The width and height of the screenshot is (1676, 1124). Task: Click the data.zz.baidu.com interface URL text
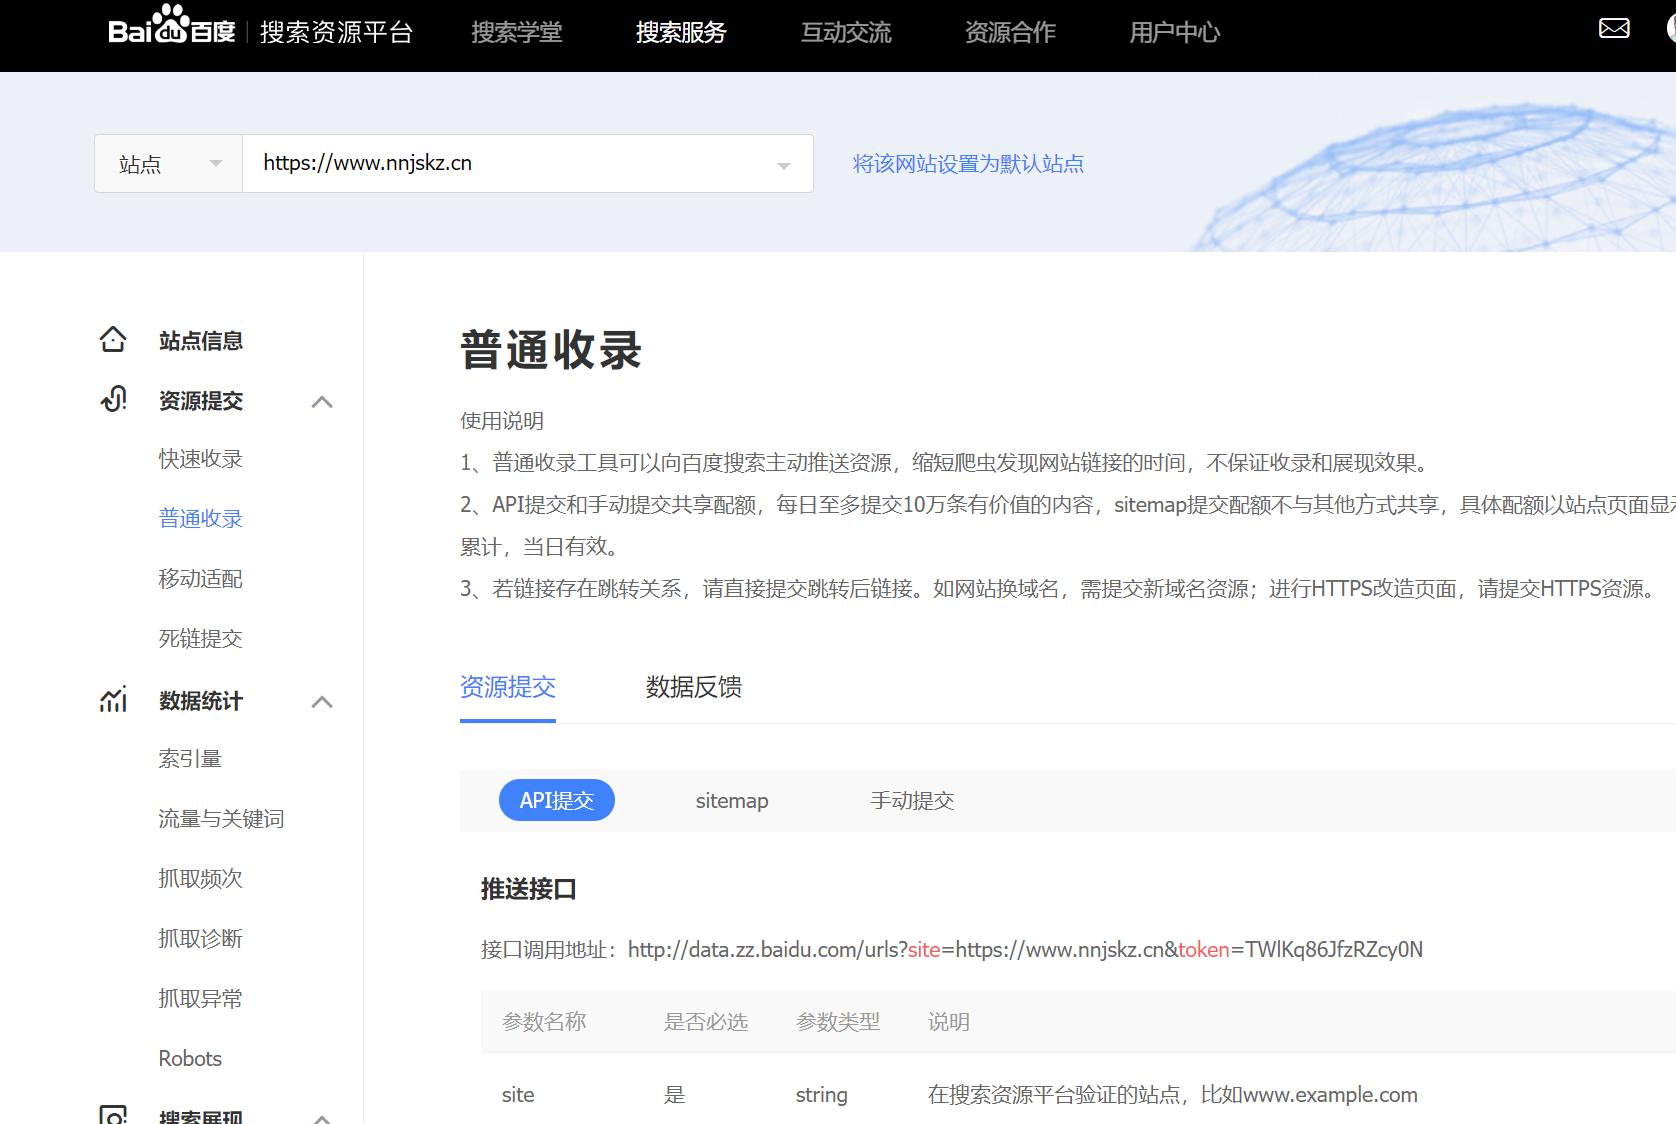(x=1025, y=950)
